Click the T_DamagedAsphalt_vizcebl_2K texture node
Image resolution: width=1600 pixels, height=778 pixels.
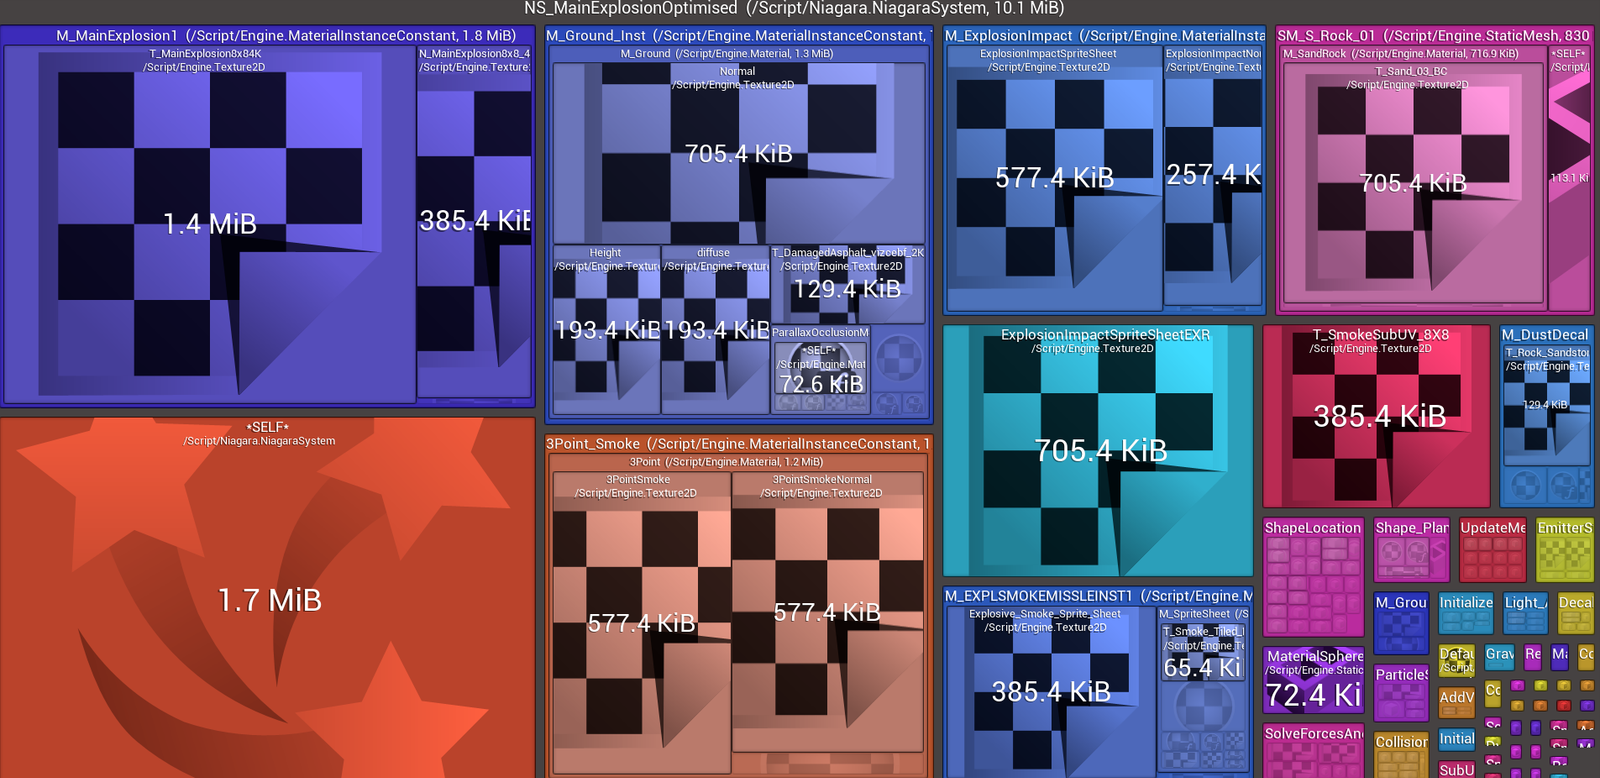(848, 285)
